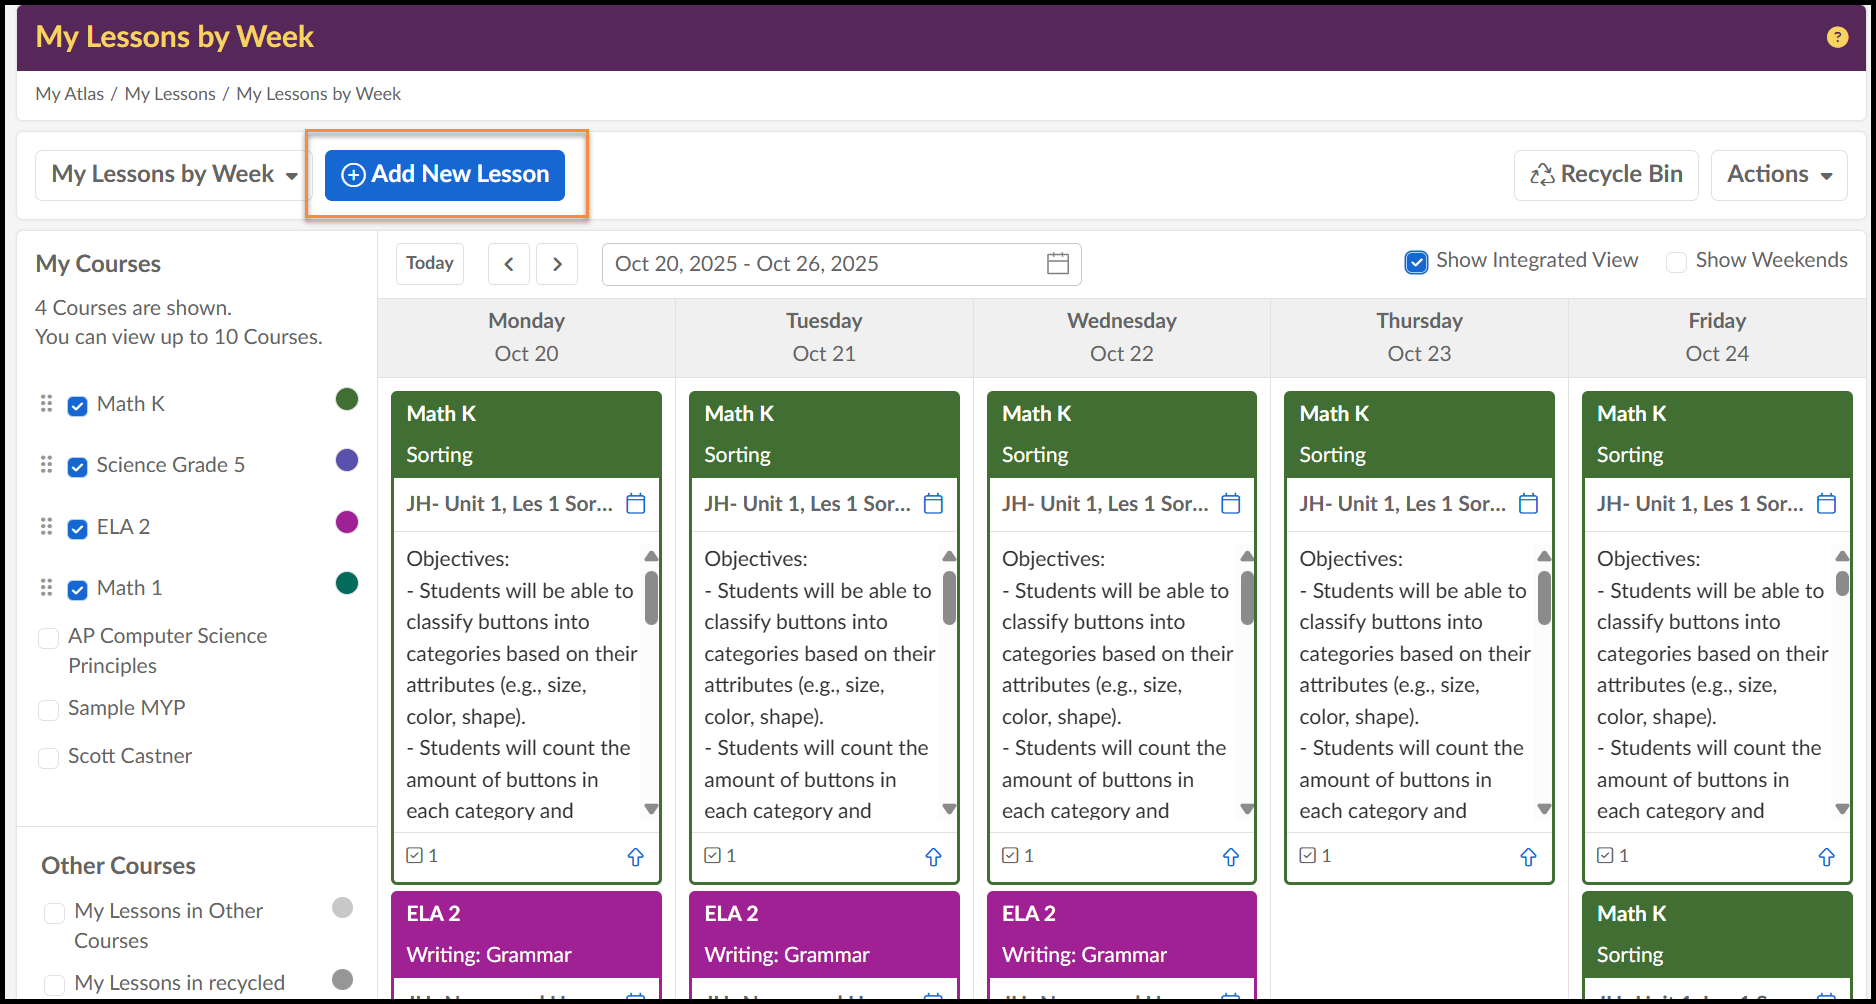Click calendar icon on Monday Math K lesson
Image resolution: width=1876 pixels, height=1004 pixels.
tap(636, 504)
